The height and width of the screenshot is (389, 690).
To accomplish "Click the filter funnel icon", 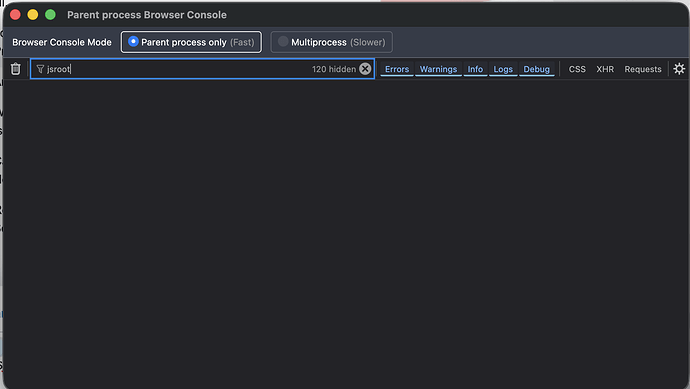I will (x=40, y=69).
